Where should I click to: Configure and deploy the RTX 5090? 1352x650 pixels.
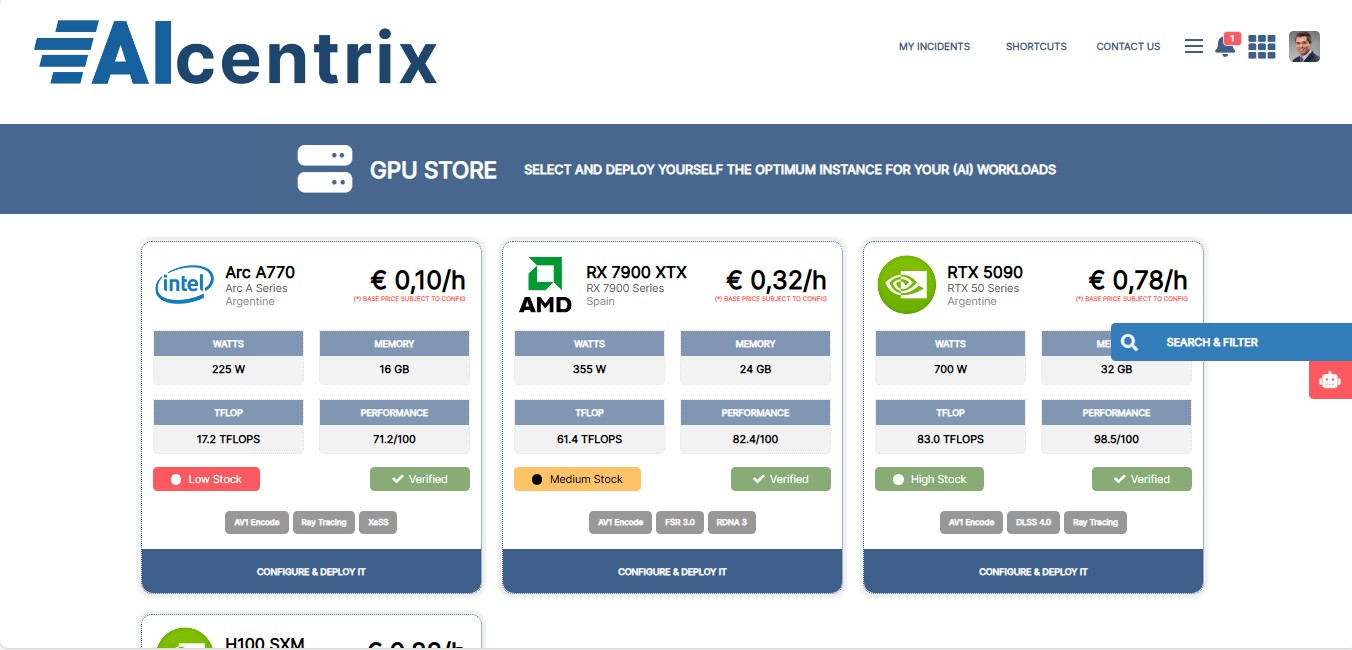tap(1033, 572)
